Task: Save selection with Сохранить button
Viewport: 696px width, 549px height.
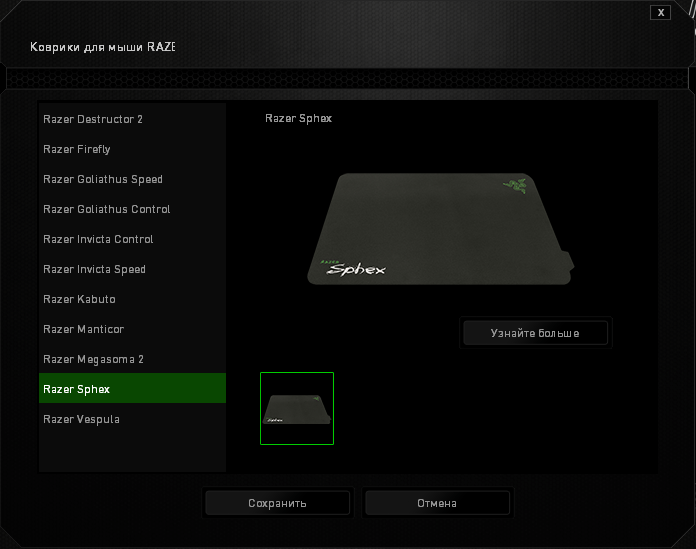Action: [277, 503]
